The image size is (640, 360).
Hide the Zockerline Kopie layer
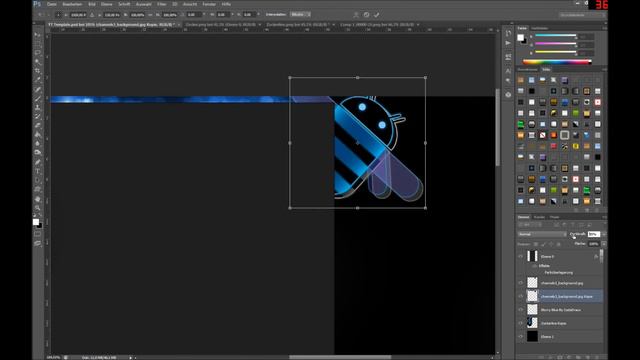click(520, 323)
